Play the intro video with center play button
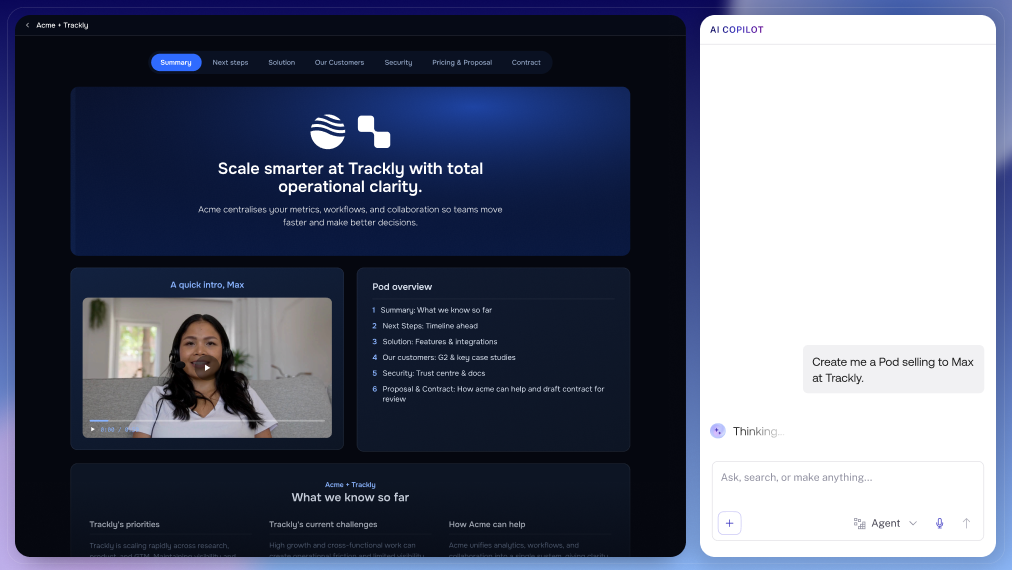This screenshot has height=570, width=1012. [x=207, y=367]
